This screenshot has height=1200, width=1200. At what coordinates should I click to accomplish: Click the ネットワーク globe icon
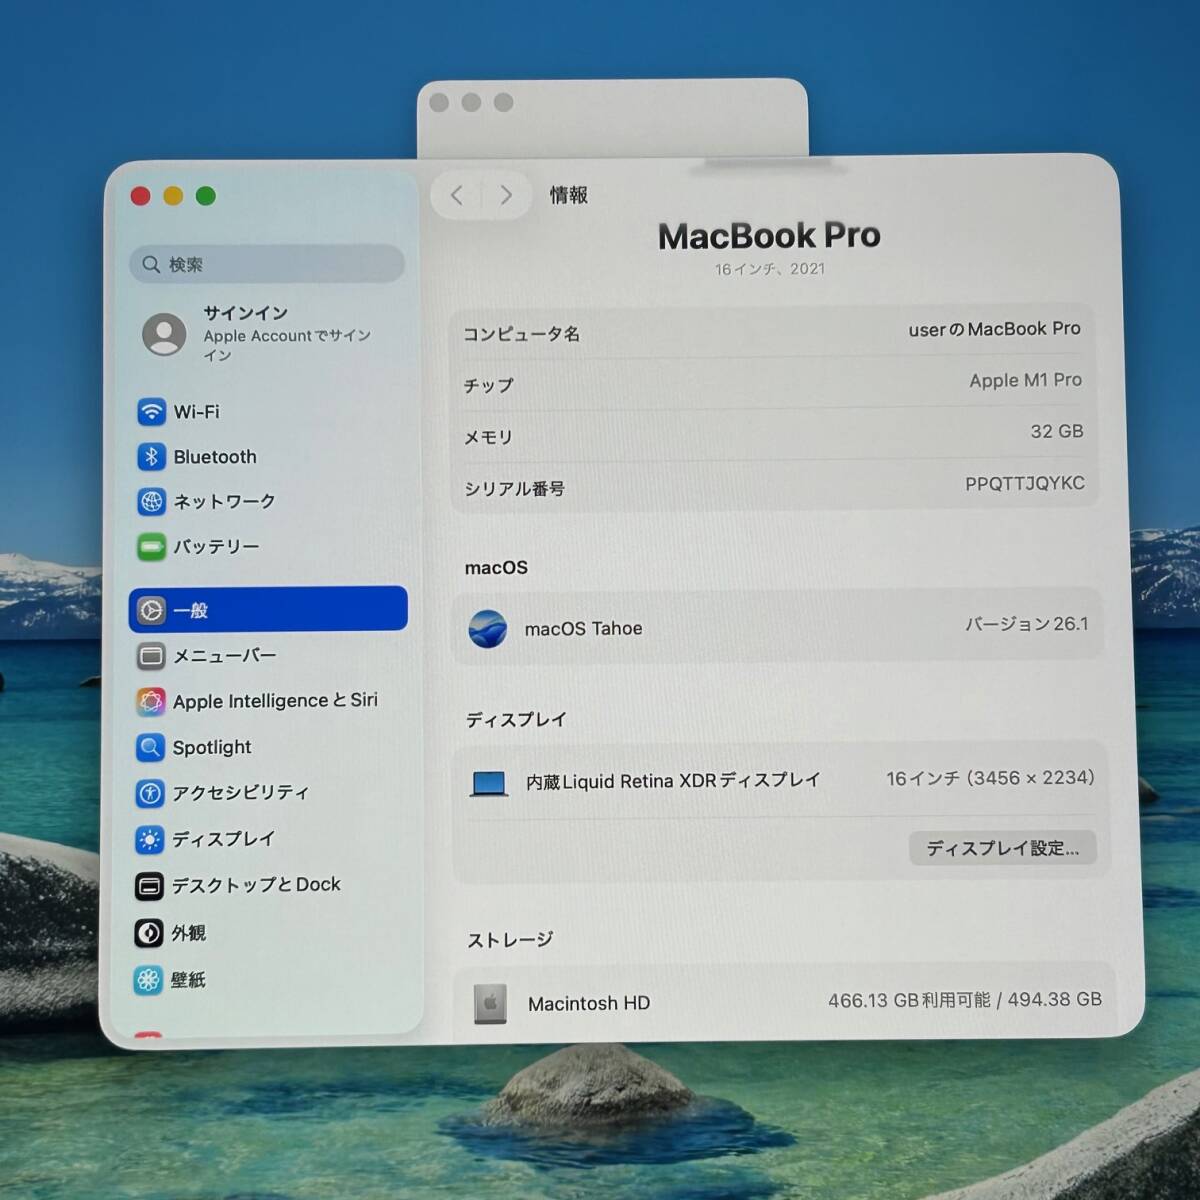point(151,501)
